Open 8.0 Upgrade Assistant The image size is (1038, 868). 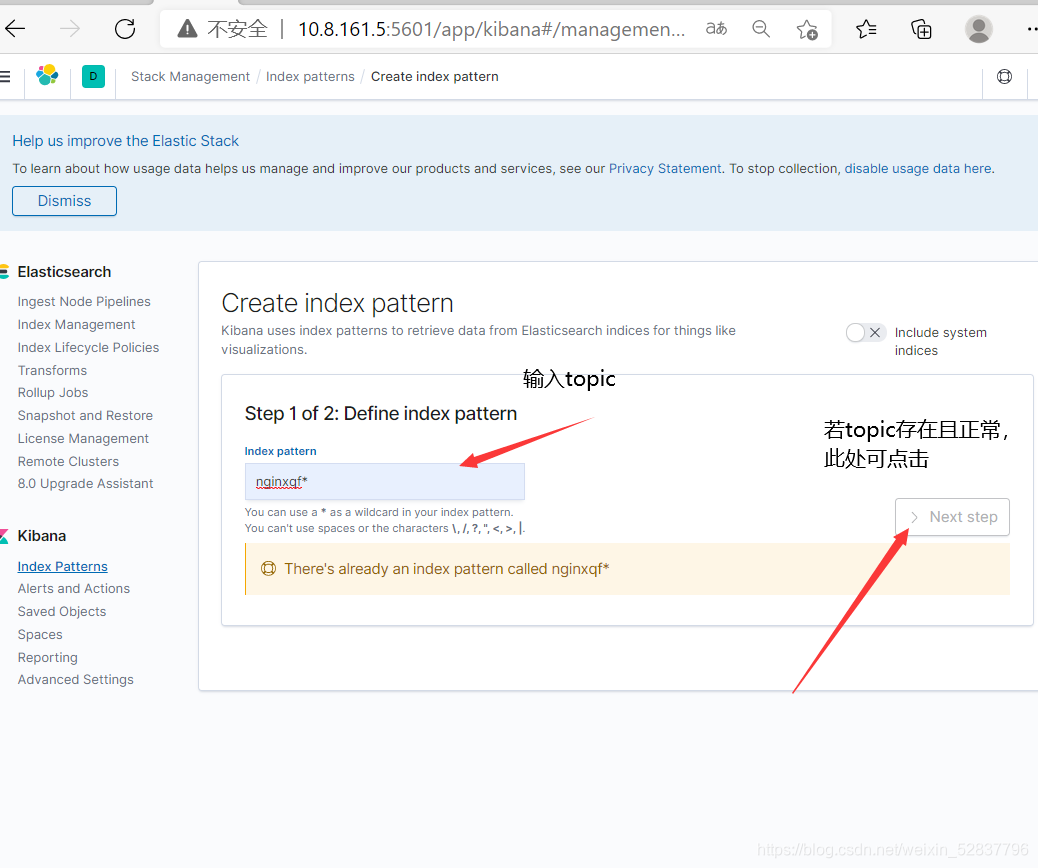point(85,483)
